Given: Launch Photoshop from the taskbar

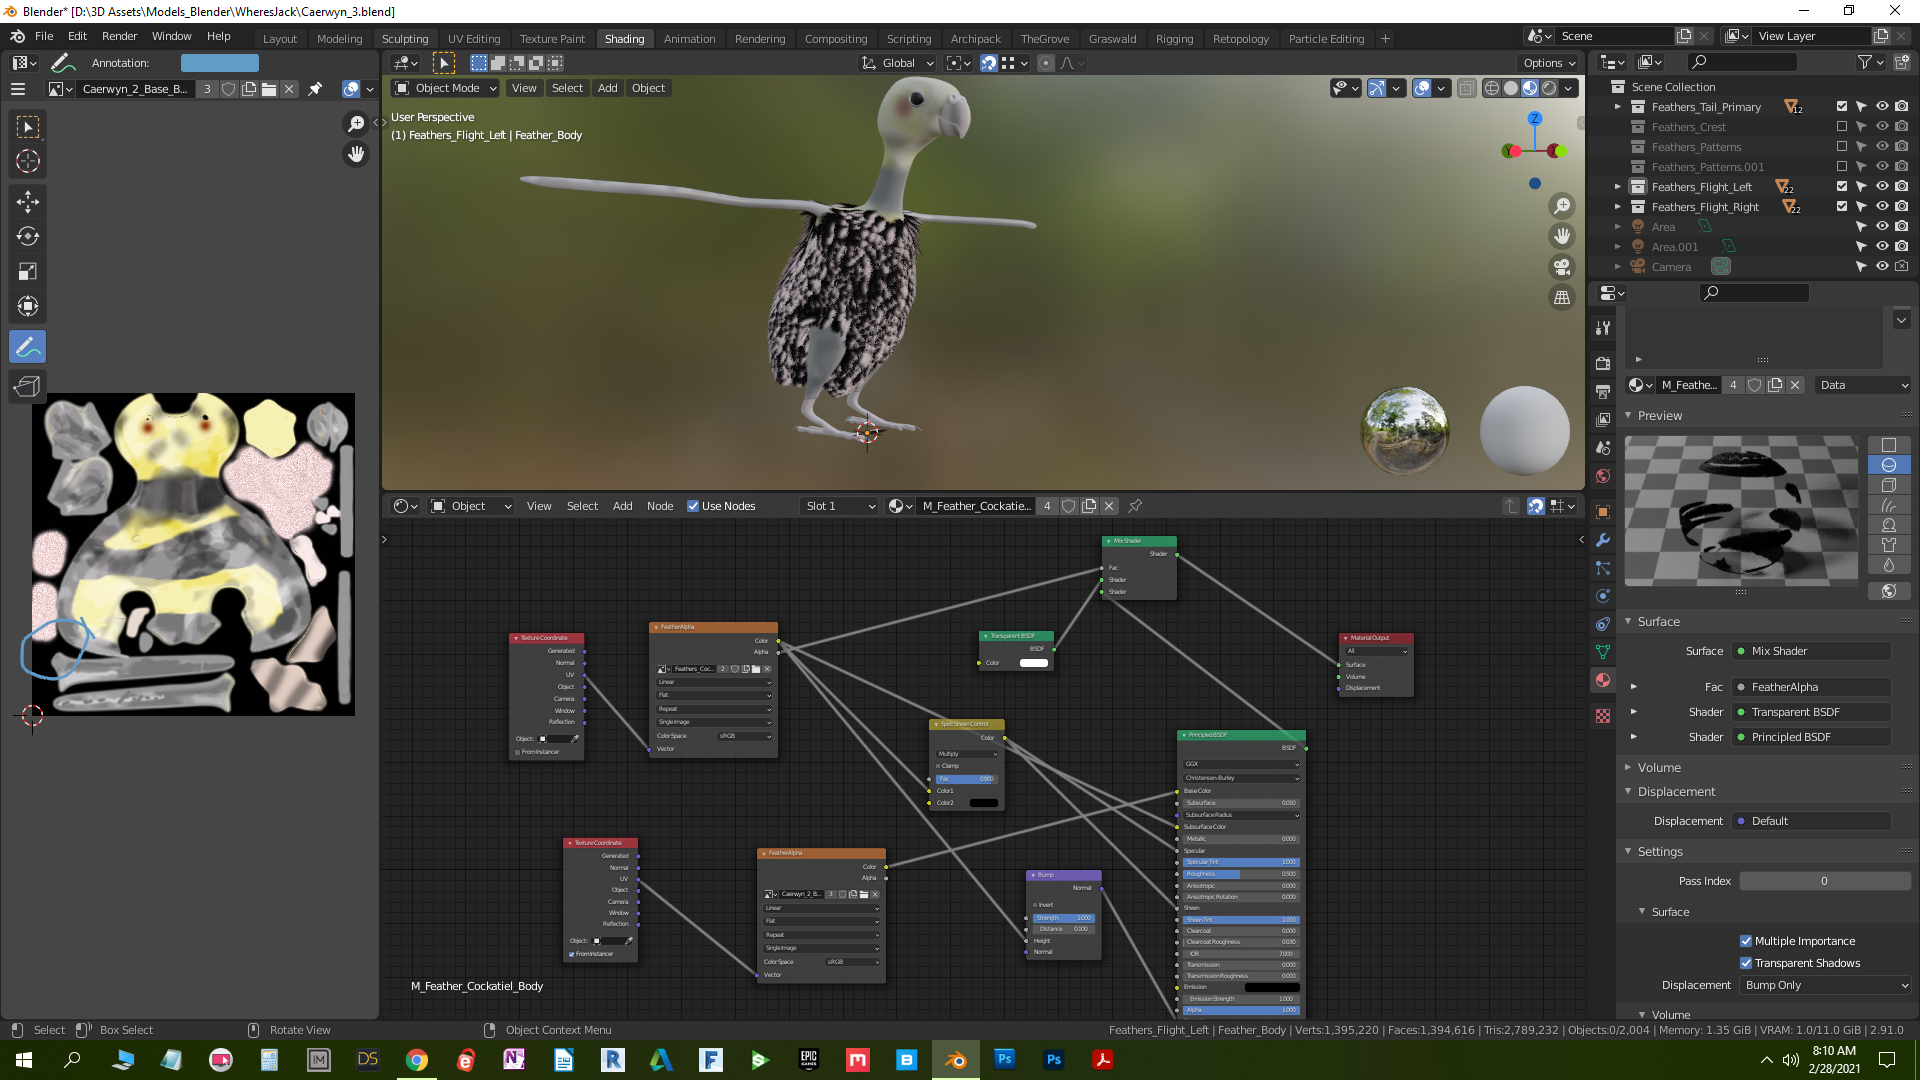Looking at the screenshot, I should coord(1004,1059).
